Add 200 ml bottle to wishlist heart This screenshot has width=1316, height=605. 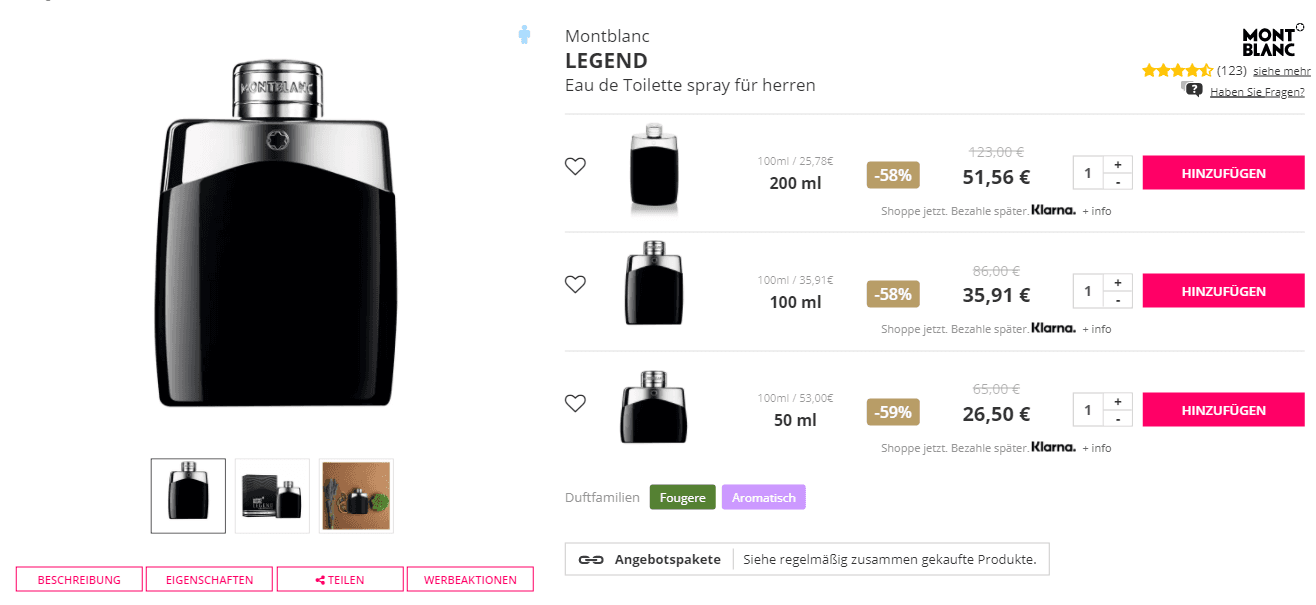point(575,166)
